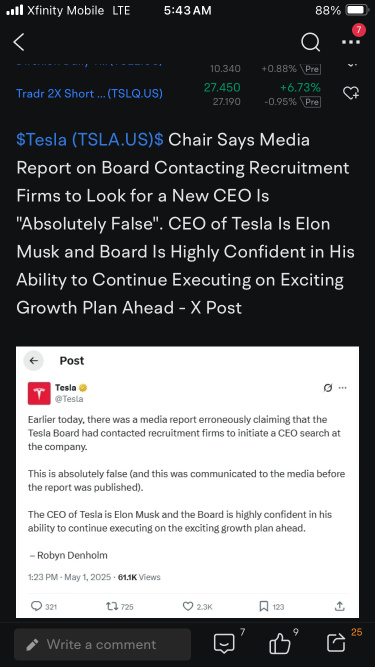Viewport: 375px width, 667px height.
Task: Tap the bookmark icon showing 123
Action: coord(264,606)
